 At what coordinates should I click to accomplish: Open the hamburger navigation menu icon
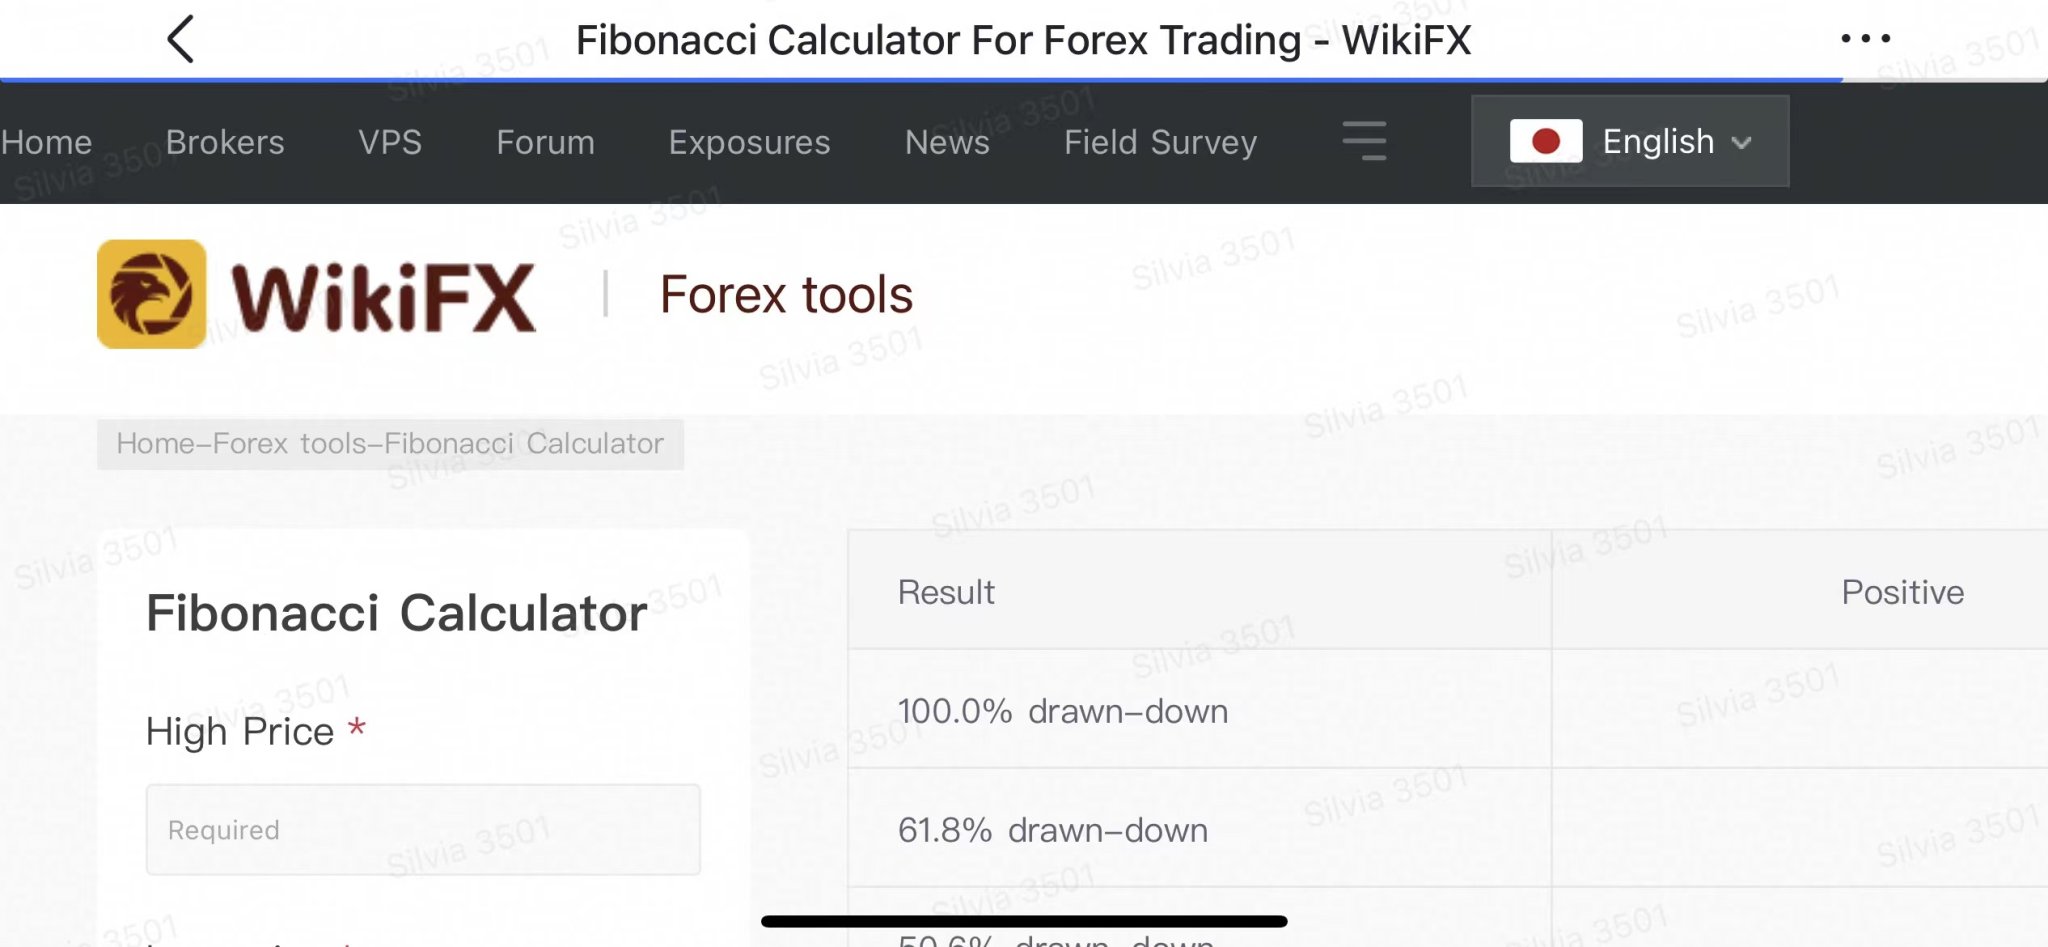coord(1364,141)
